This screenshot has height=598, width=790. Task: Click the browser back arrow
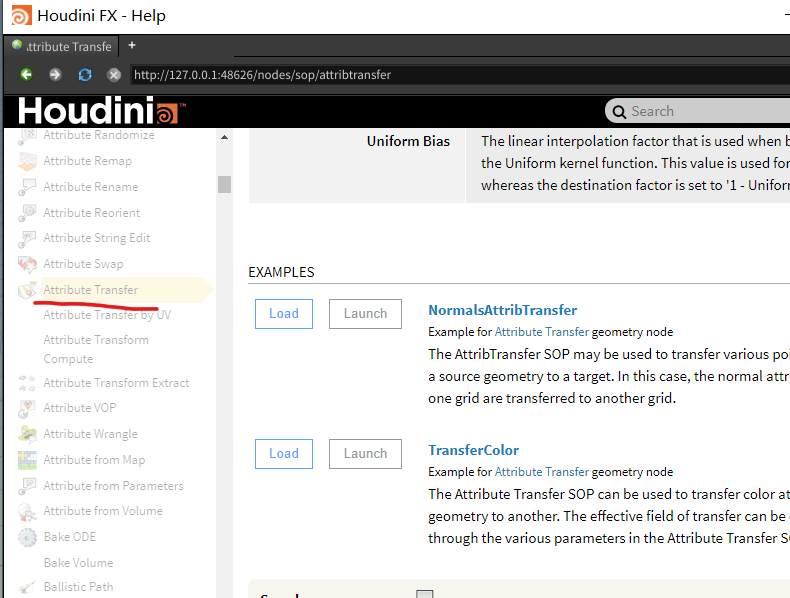pyautogui.click(x=26, y=75)
